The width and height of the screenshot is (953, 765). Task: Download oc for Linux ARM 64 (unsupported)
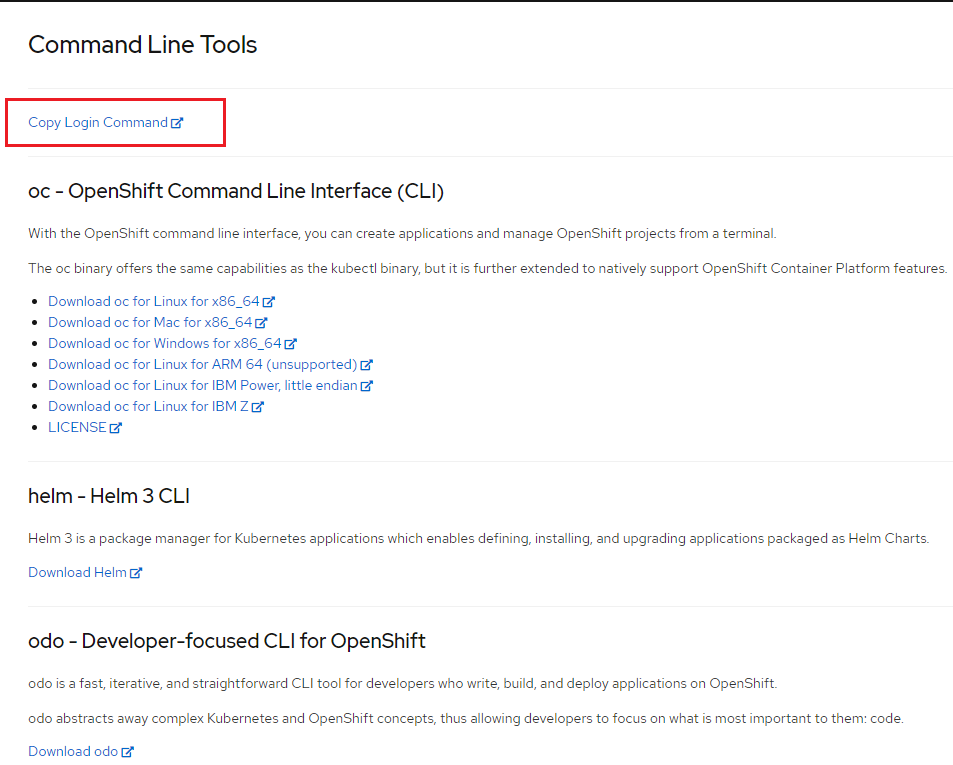pyautogui.click(x=202, y=364)
